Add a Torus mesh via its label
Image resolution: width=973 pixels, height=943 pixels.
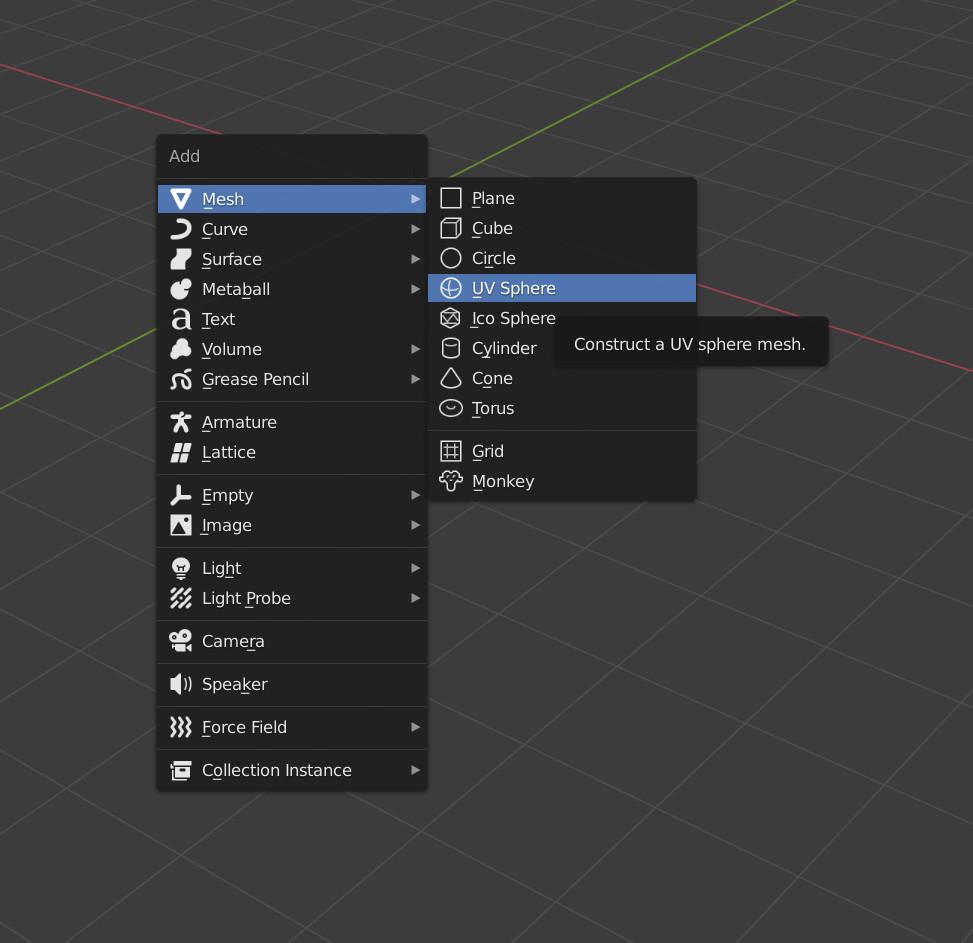click(x=493, y=408)
